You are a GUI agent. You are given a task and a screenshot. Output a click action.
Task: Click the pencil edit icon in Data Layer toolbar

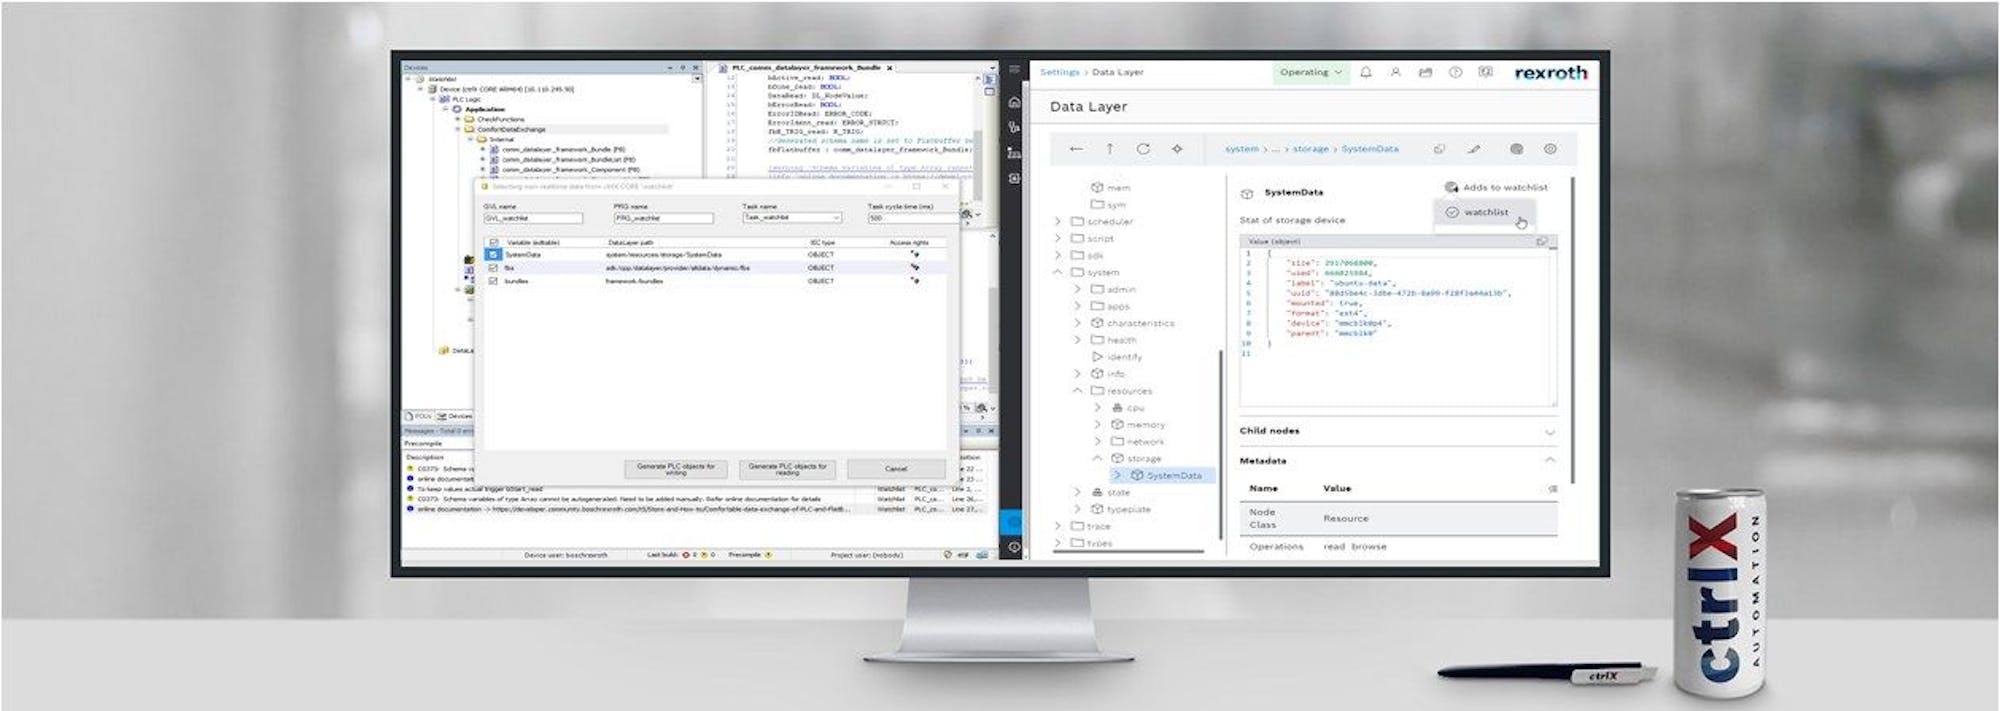1473,149
